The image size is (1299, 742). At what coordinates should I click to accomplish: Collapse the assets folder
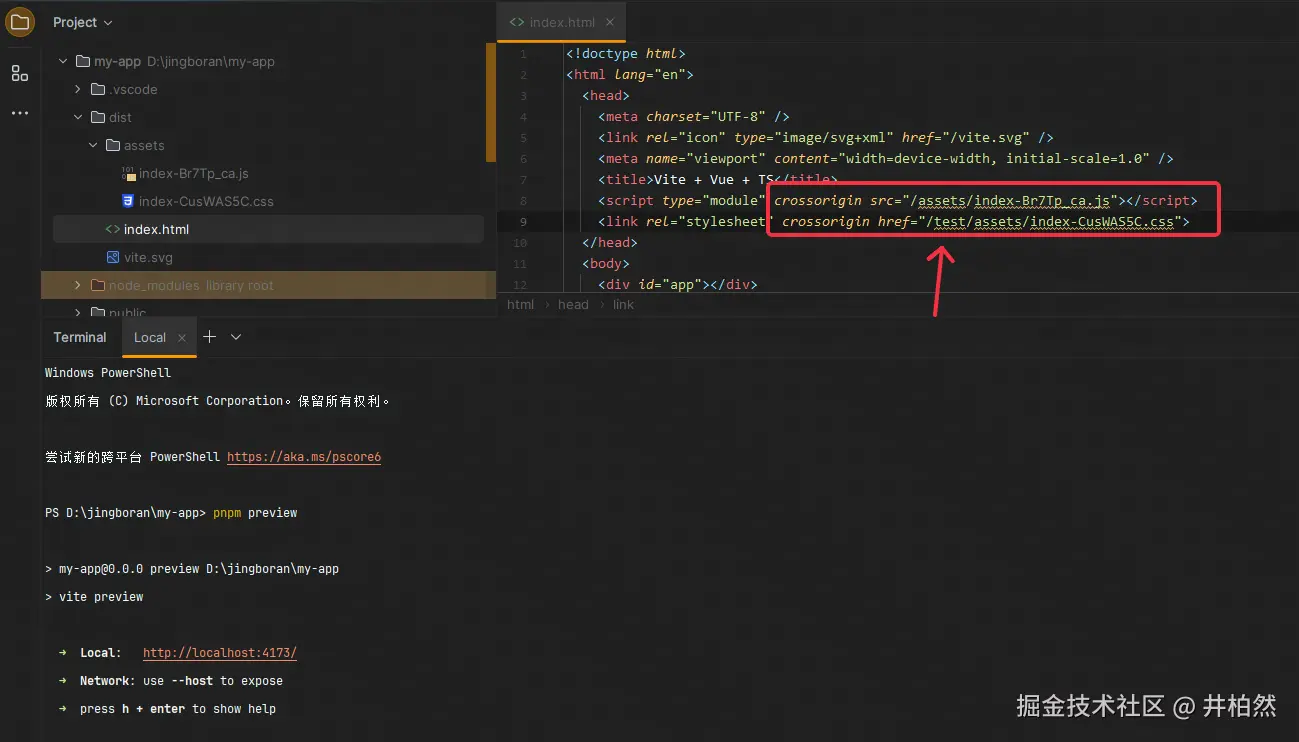(x=94, y=145)
